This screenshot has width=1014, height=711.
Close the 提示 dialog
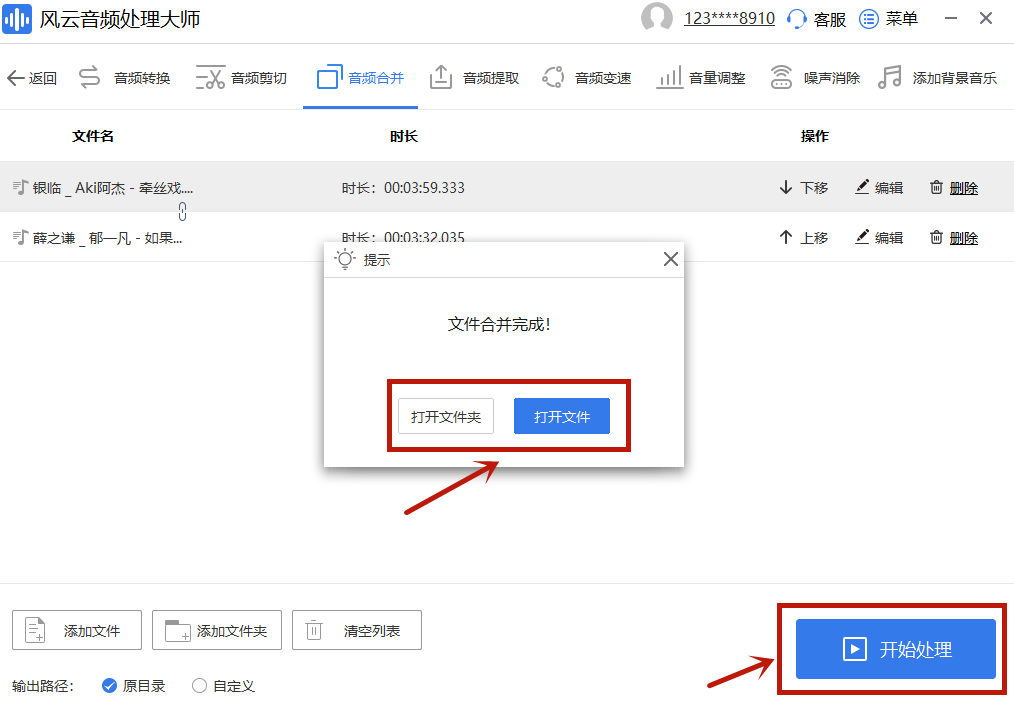[671, 259]
